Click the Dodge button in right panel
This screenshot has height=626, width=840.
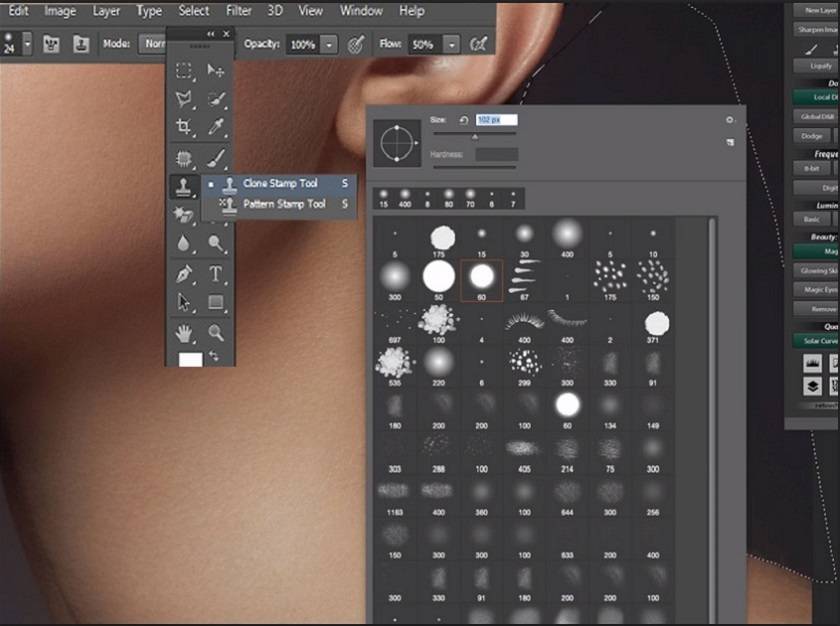(812, 136)
